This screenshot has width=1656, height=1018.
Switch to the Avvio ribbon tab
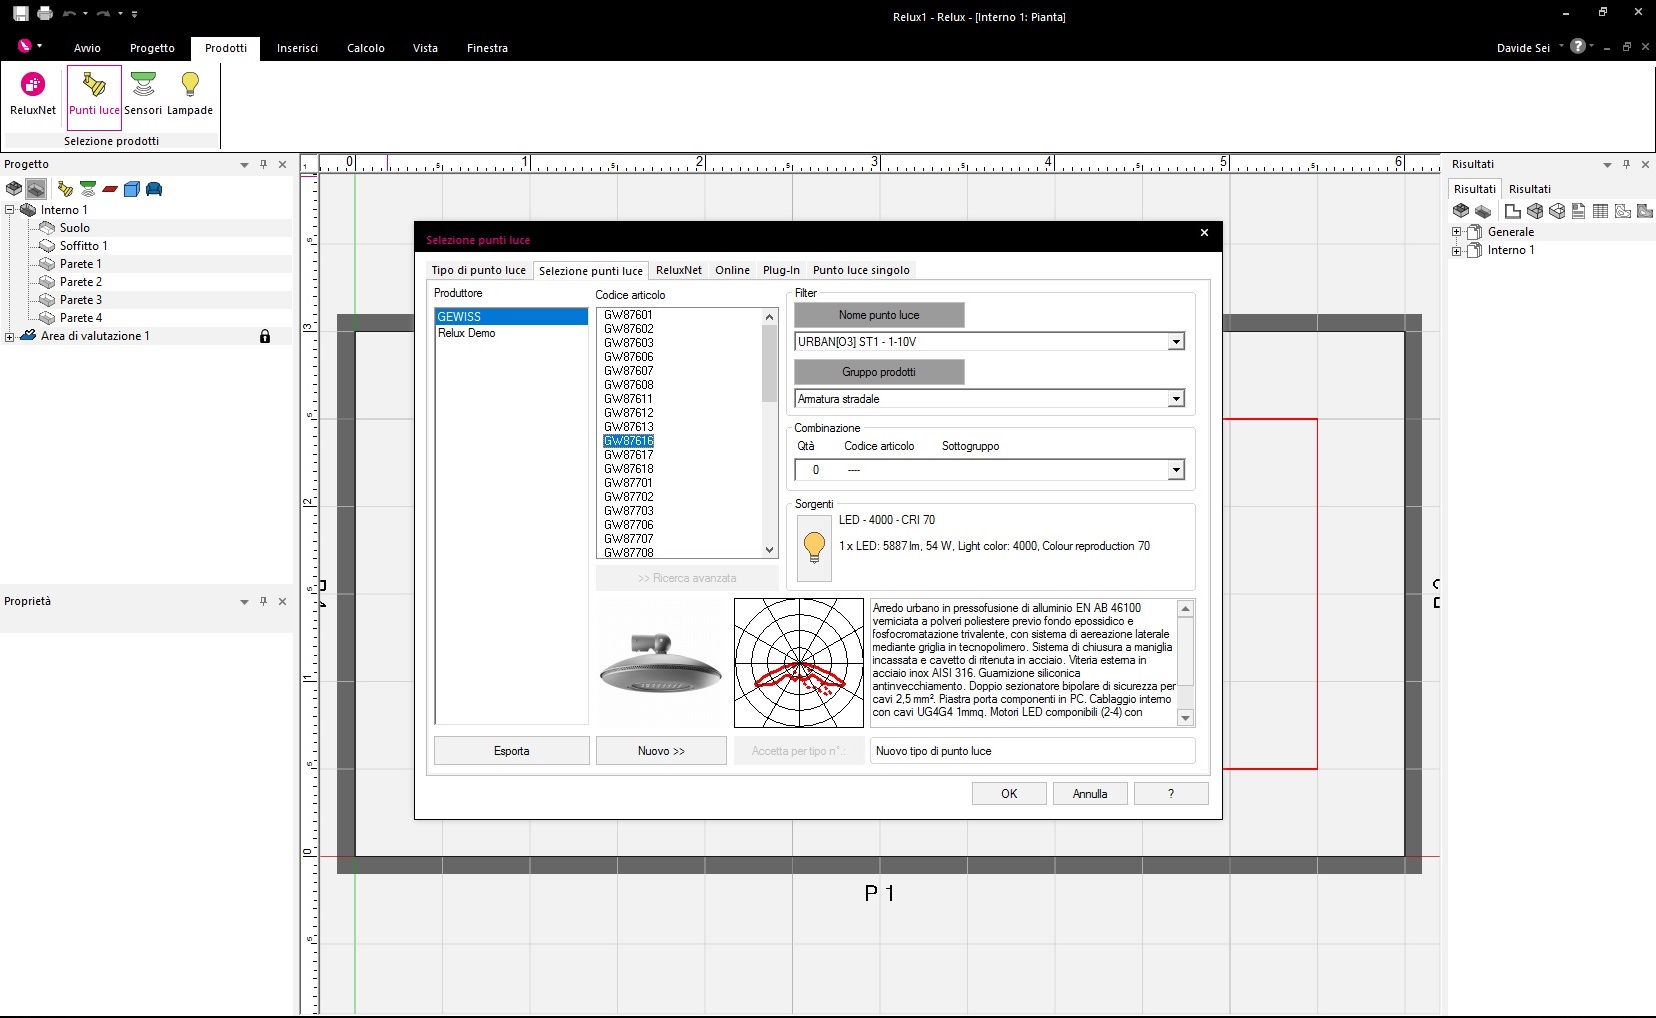(87, 48)
